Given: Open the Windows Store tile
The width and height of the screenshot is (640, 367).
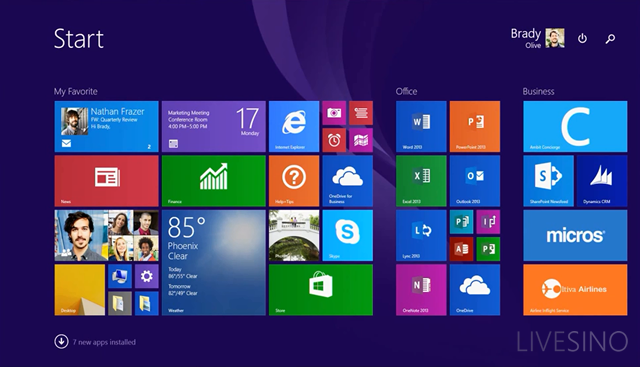Looking at the screenshot, I should pos(321,290).
